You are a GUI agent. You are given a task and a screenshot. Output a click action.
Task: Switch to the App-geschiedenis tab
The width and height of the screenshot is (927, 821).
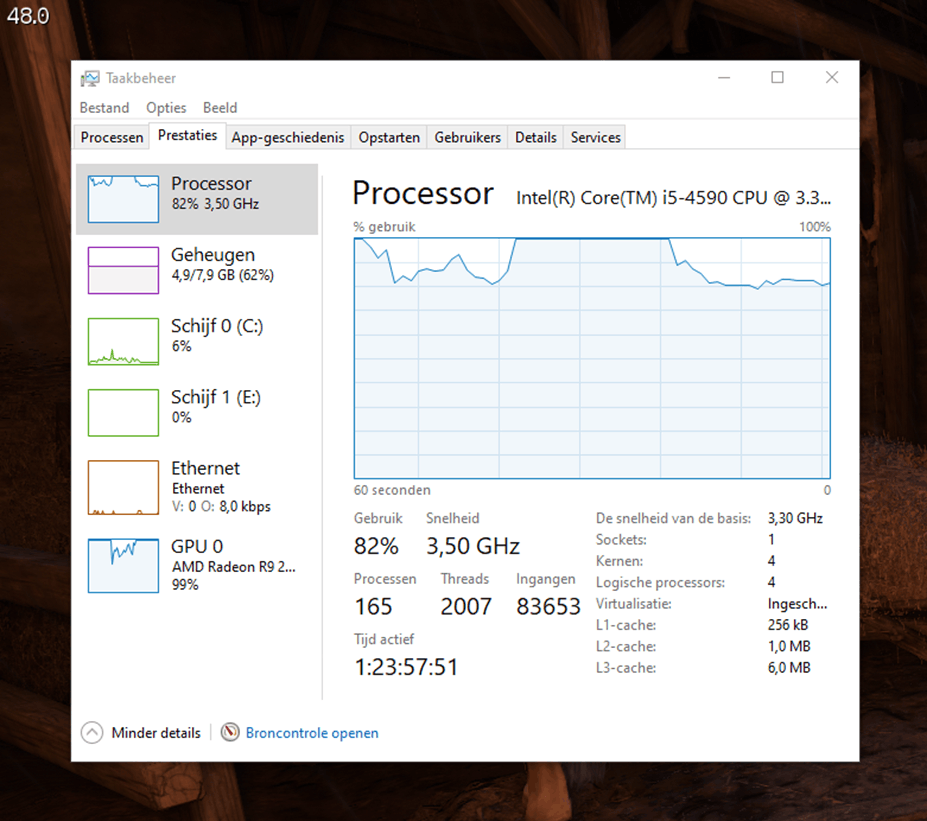[x=288, y=138]
